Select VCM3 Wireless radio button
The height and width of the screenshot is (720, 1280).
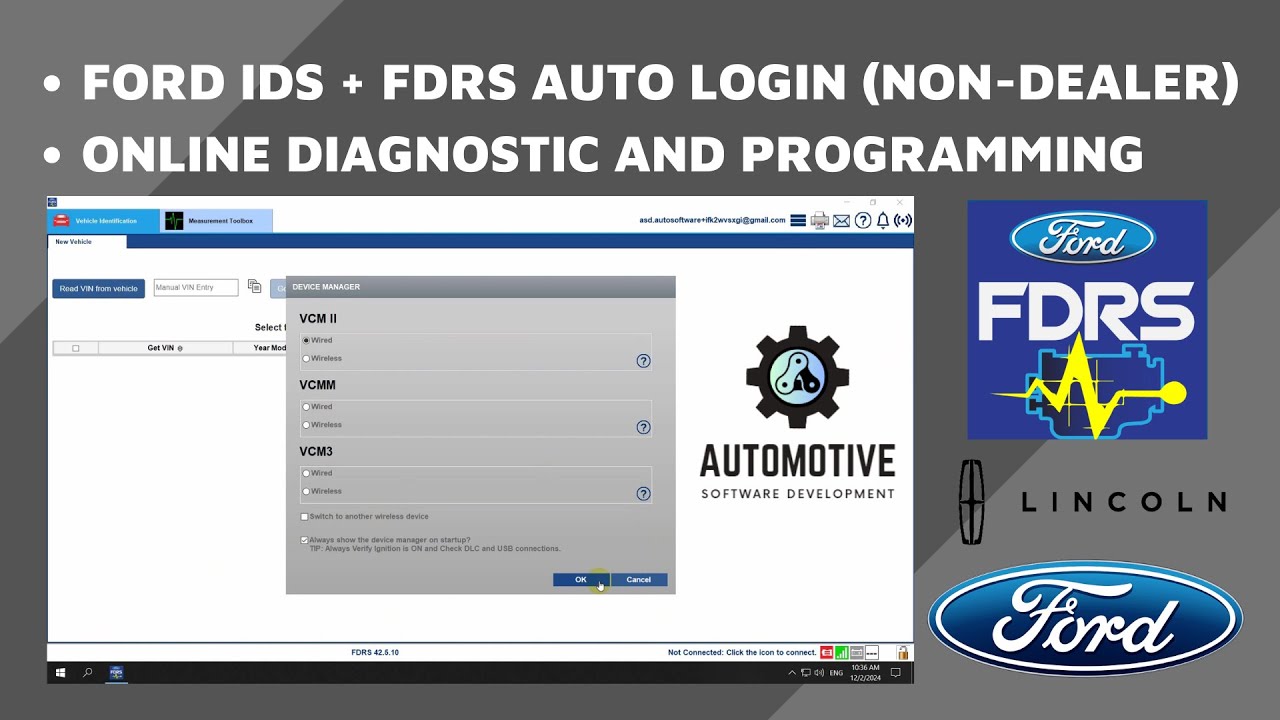[306, 491]
